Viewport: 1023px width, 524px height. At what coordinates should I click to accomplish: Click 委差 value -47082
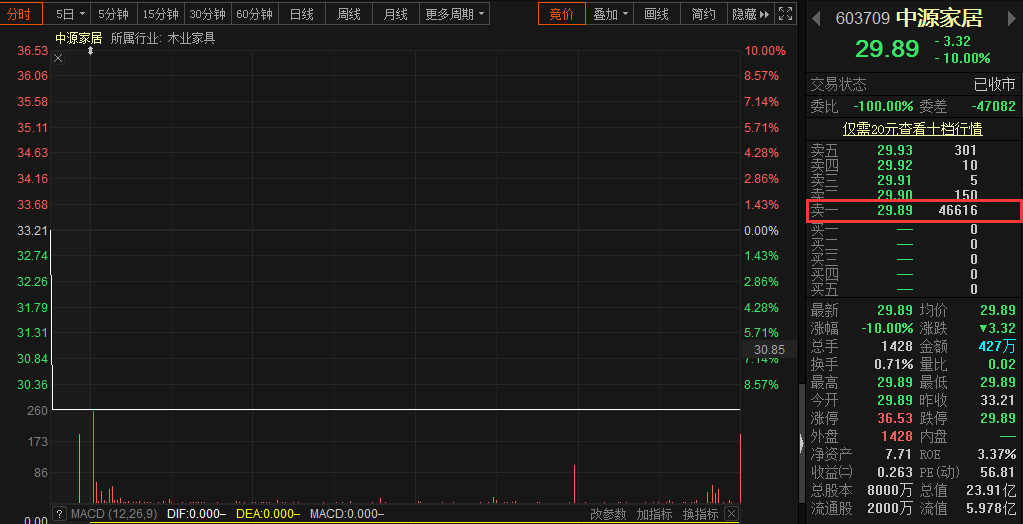pyautogui.click(x=993, y=106)
